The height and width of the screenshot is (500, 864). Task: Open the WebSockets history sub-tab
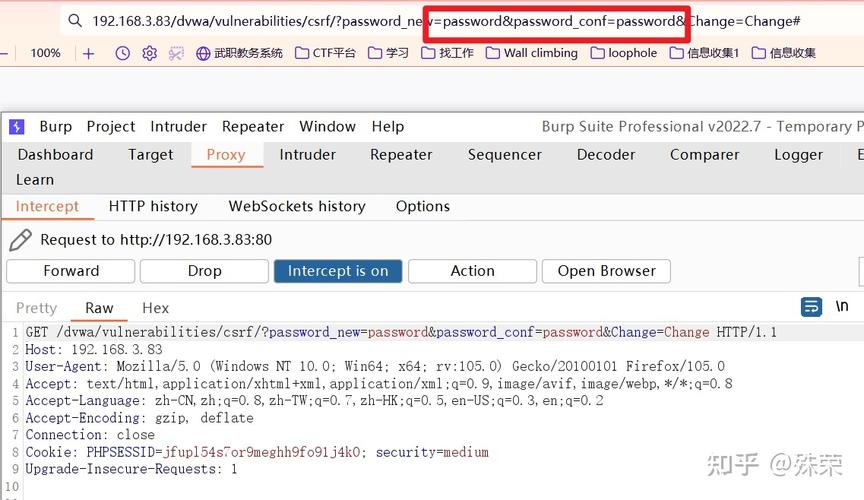point(297,207)
